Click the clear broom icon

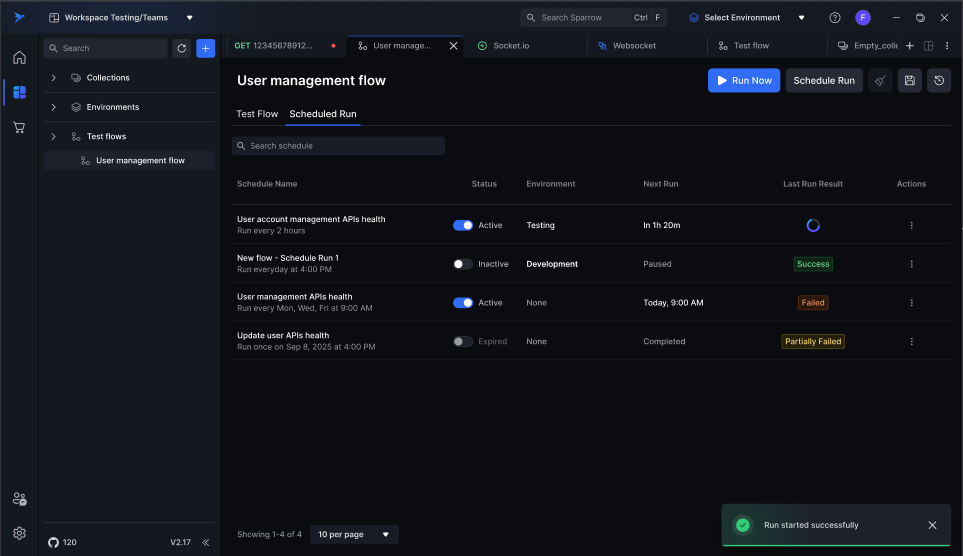[879, 81]
